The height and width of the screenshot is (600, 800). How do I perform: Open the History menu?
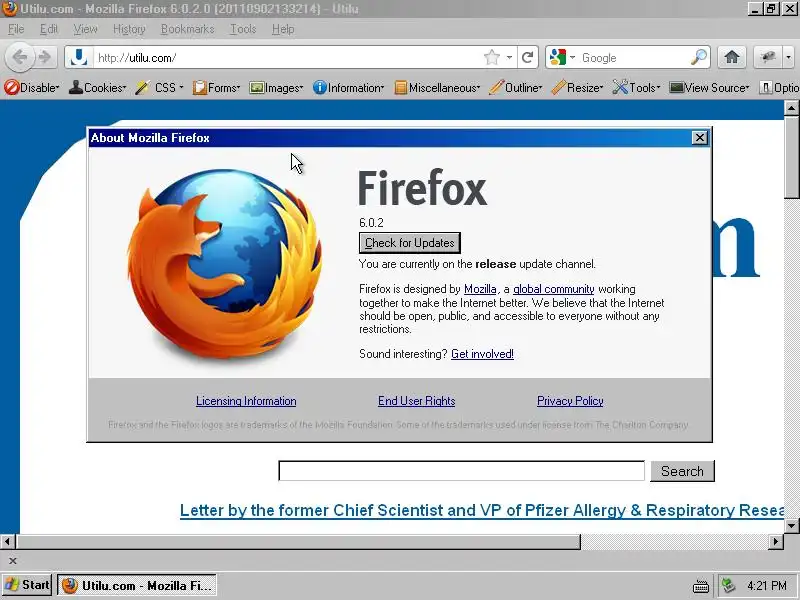[x=129, y=29]
